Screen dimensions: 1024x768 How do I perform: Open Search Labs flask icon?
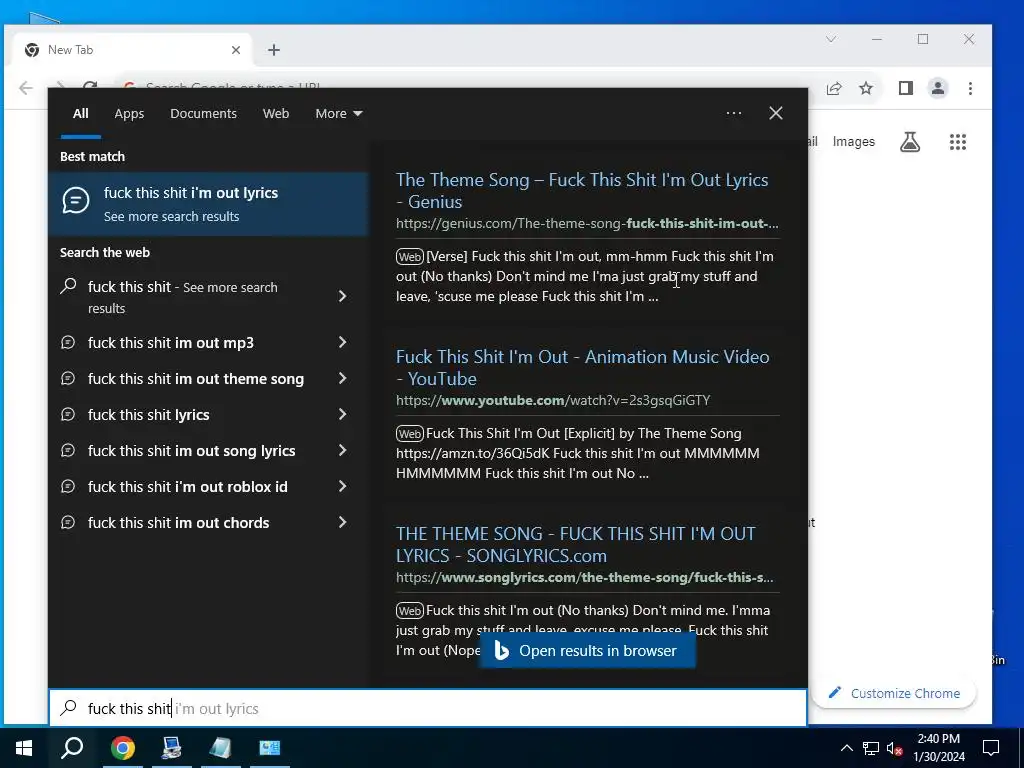(x=910, y=142)
